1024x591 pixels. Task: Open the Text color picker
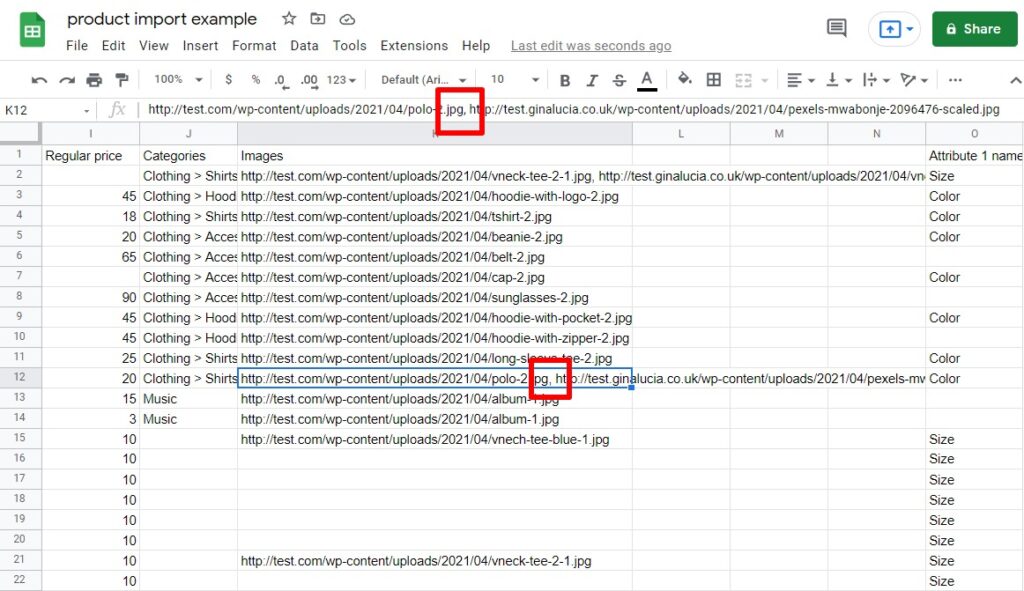[x=648, y=78]
